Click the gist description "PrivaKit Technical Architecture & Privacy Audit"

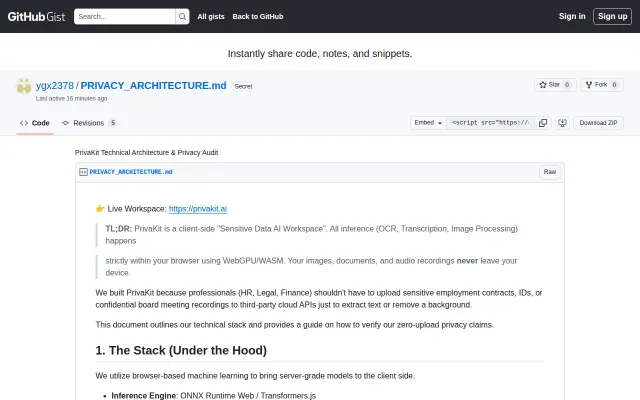click(147, 152)
